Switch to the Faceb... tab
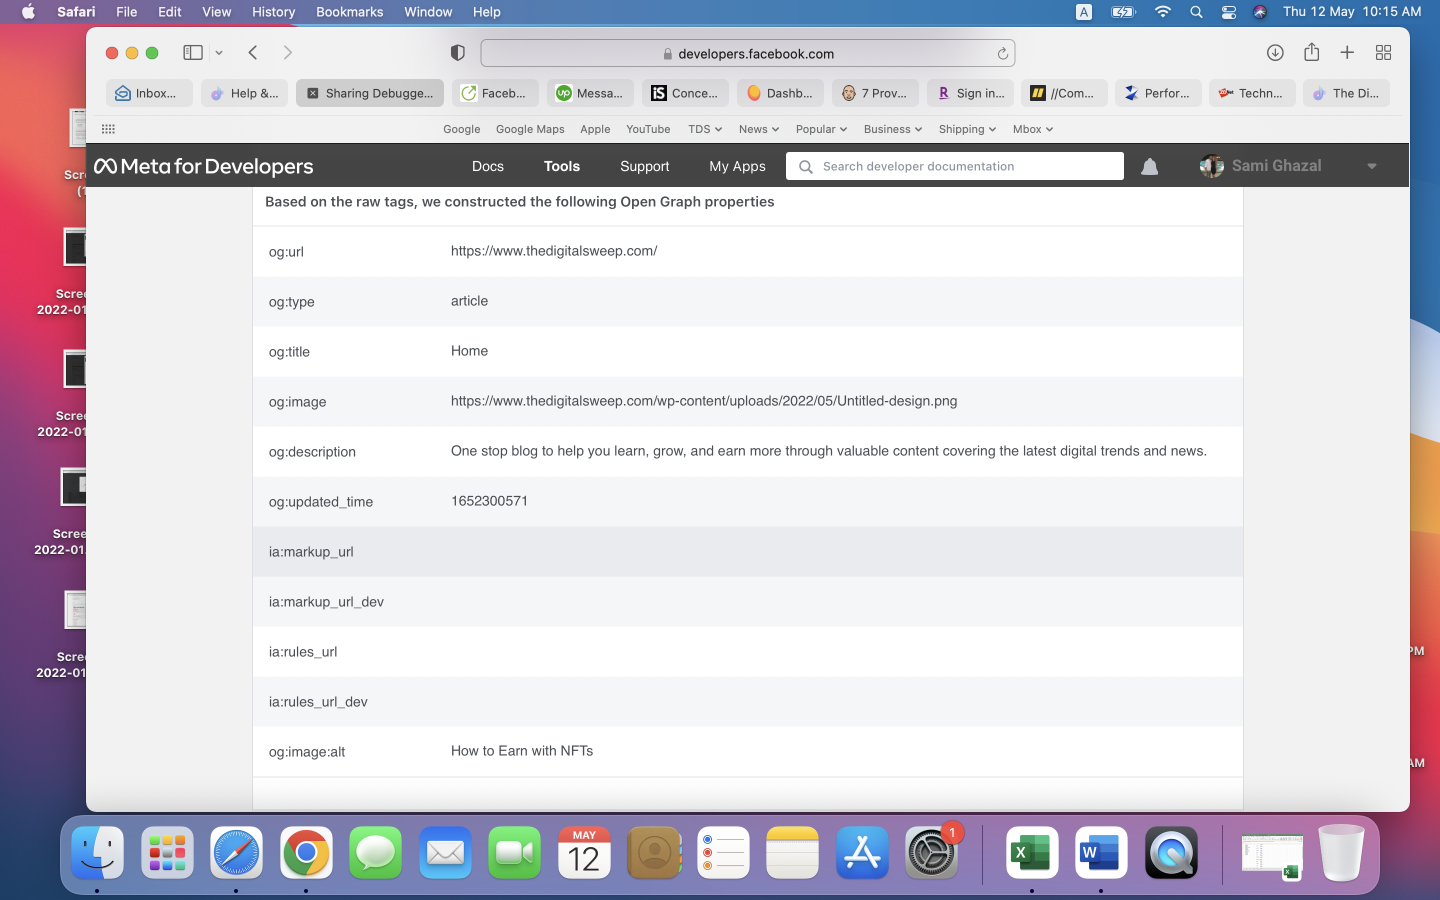The height and width of the screenshot is (900, 1440). coord(495,93)
